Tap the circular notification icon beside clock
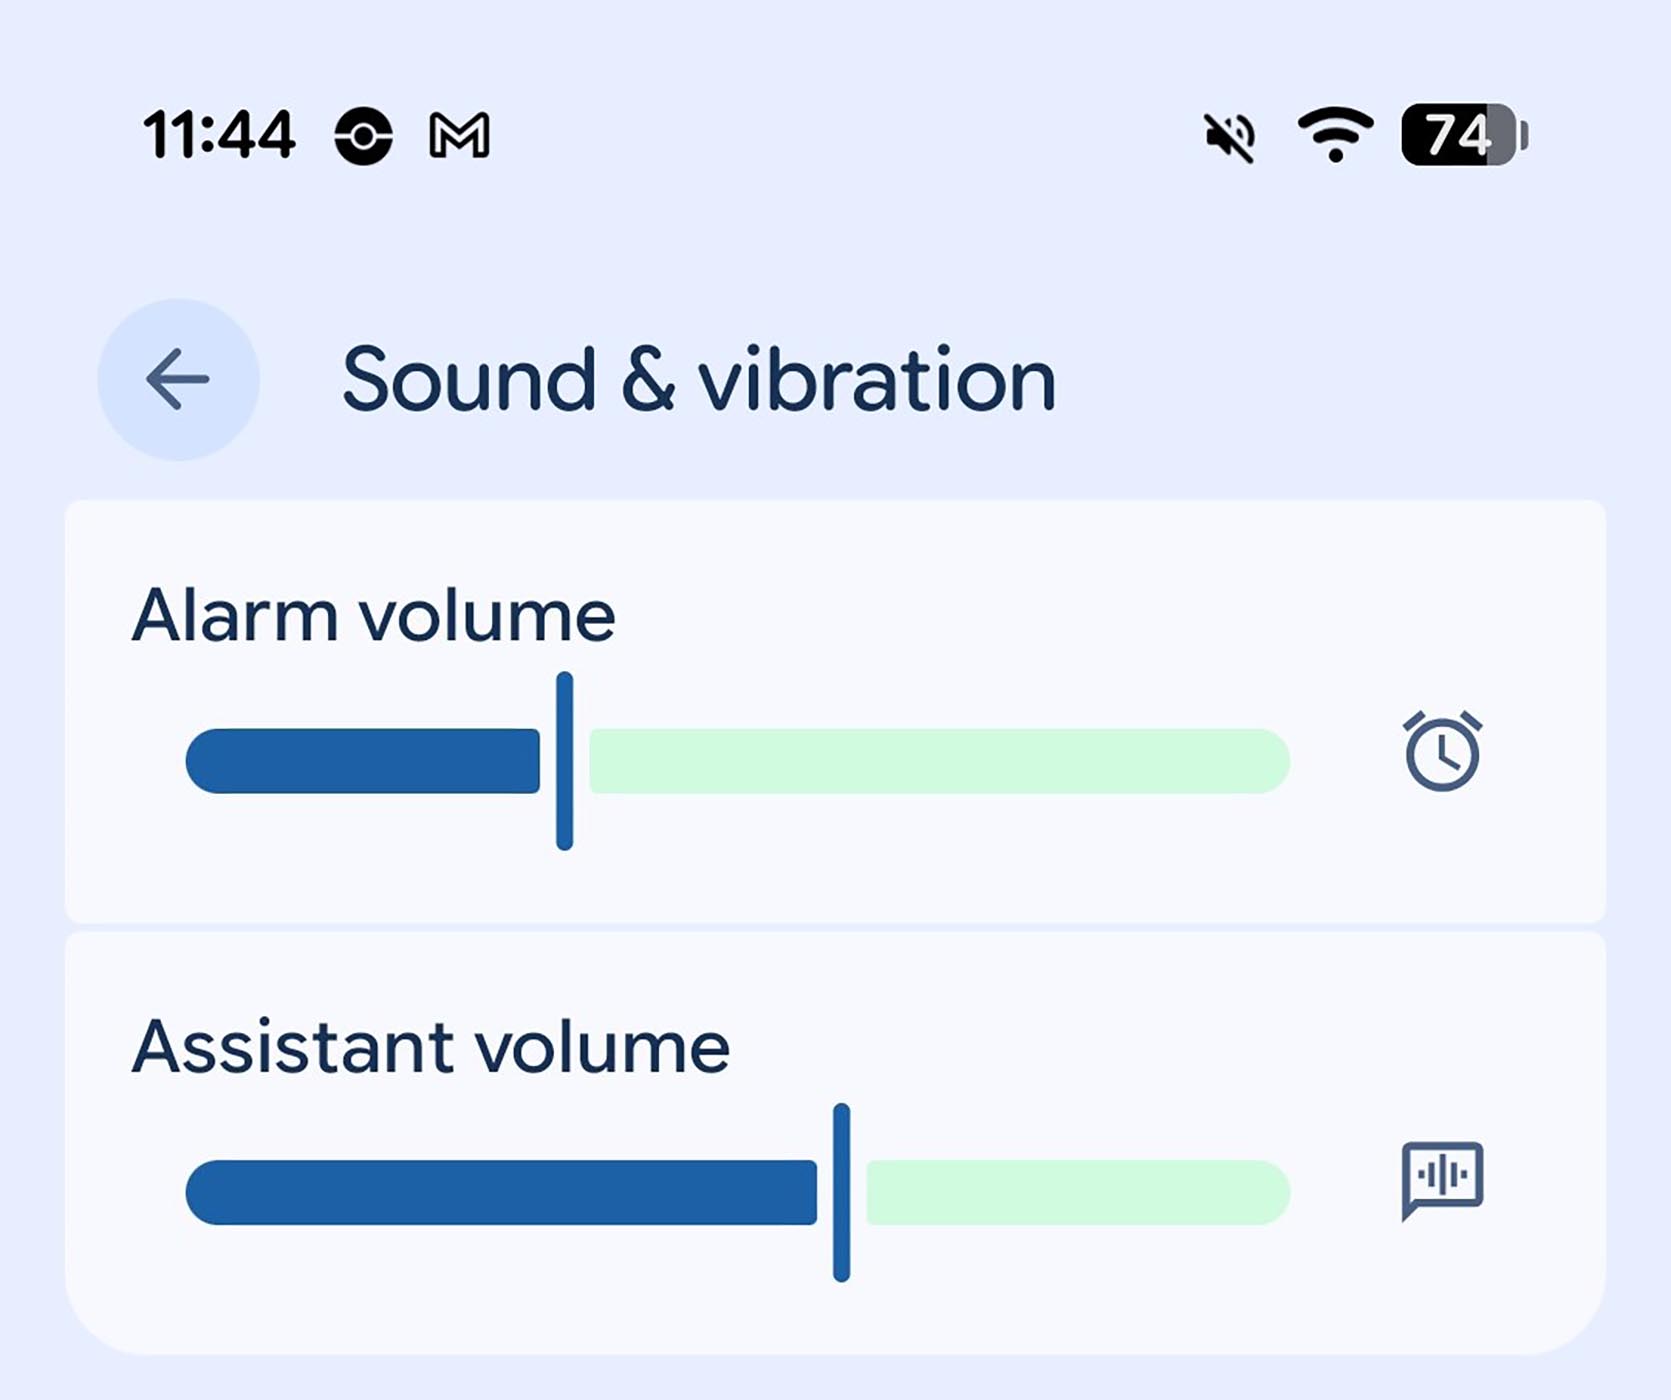 (363, 135)
